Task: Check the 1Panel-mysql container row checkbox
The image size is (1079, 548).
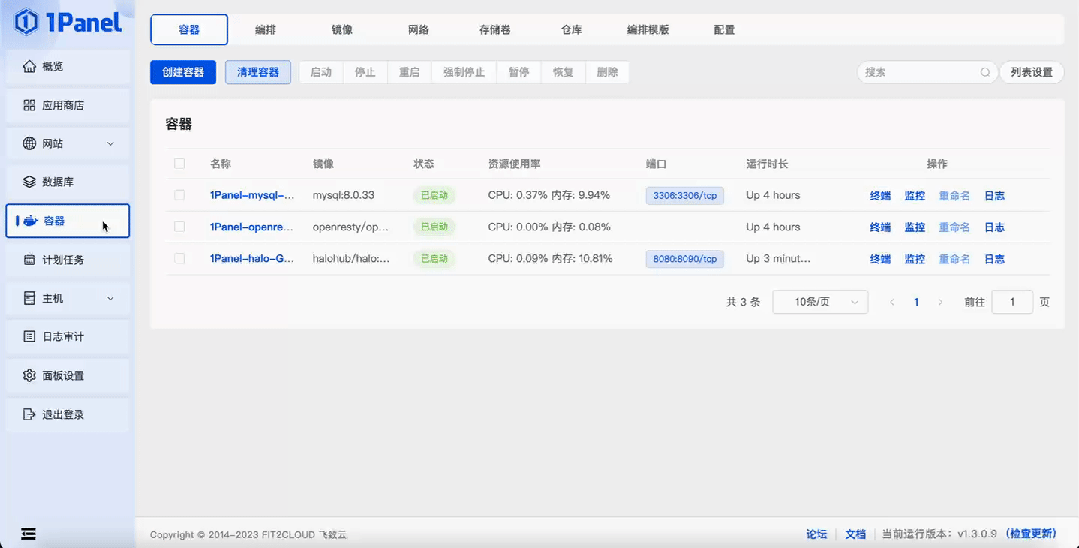Action: click(x=180, y=195)
